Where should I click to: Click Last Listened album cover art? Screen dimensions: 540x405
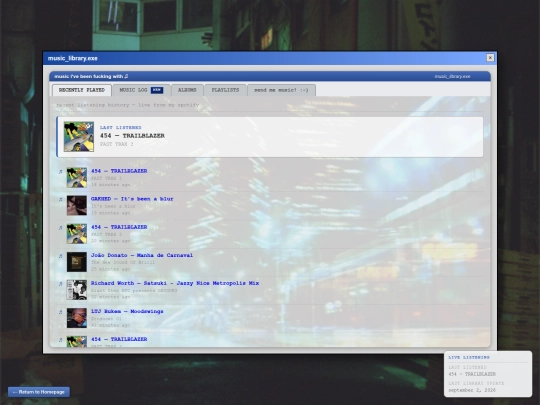coord(79,136)
